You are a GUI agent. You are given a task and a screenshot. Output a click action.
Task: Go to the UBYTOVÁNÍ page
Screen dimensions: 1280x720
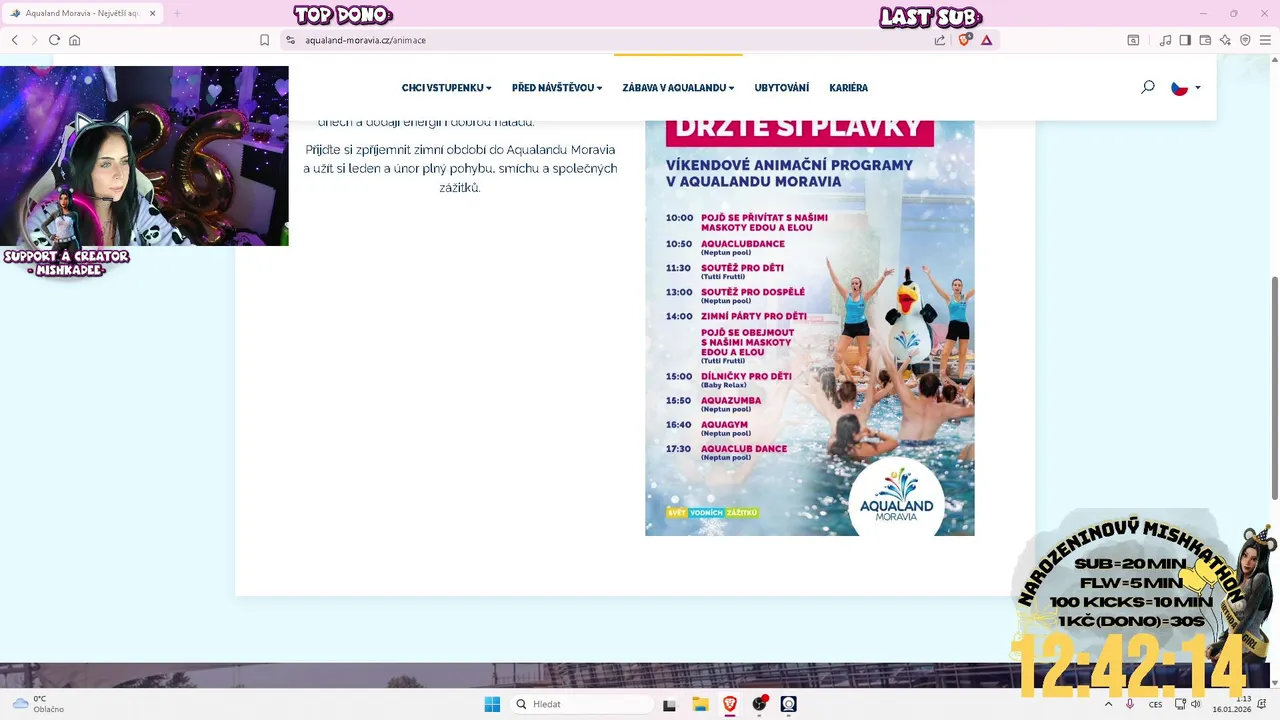tap(782, 88)
